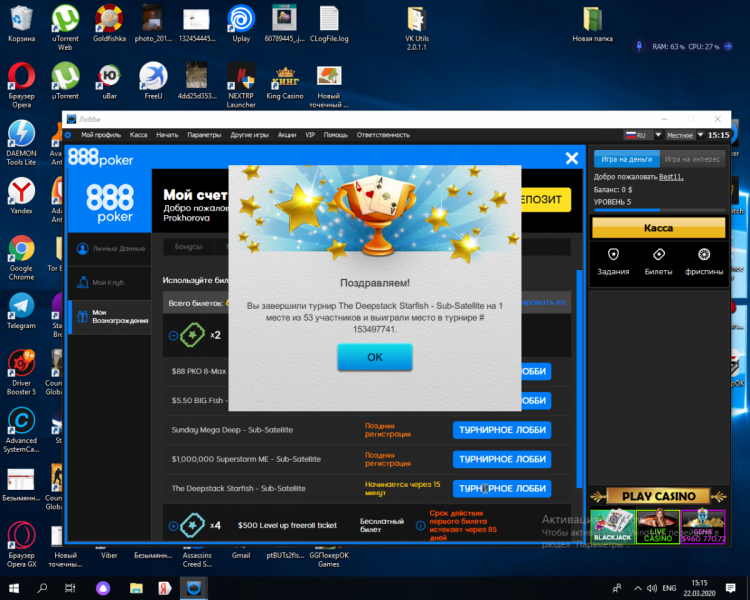
Task: Collapse the x4 freeroll ticket group
Action: tap(173, 524)
